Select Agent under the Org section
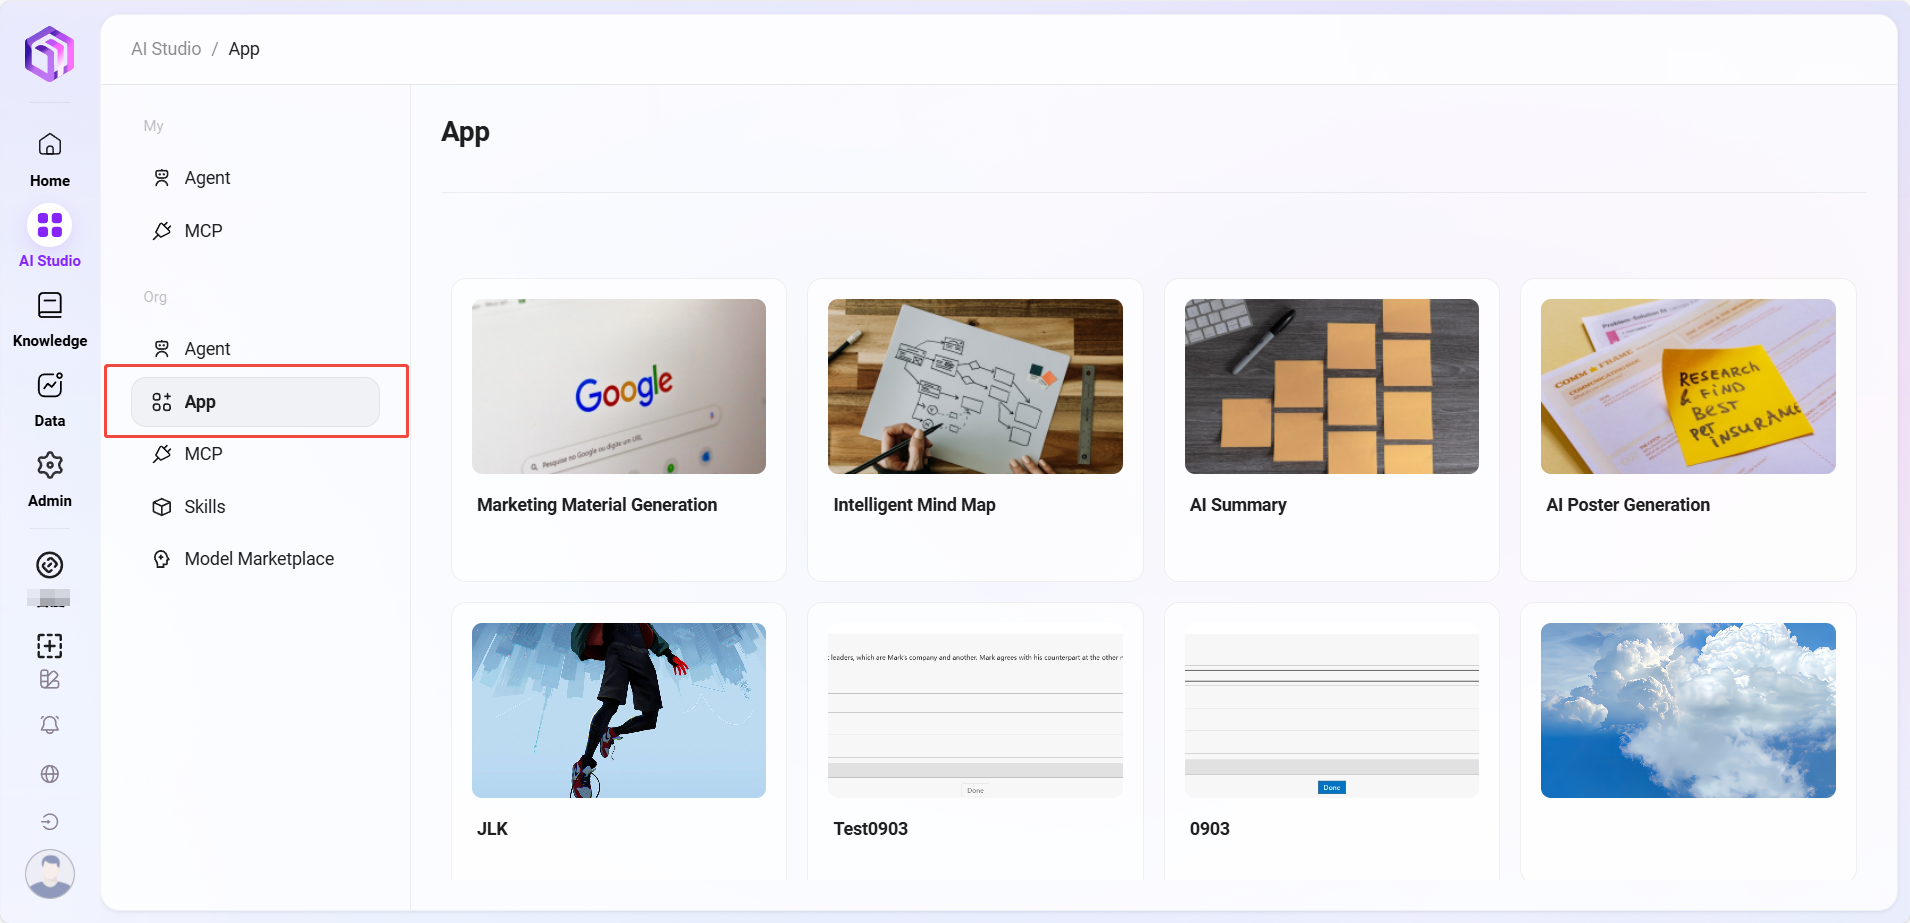 coord(207,349)
